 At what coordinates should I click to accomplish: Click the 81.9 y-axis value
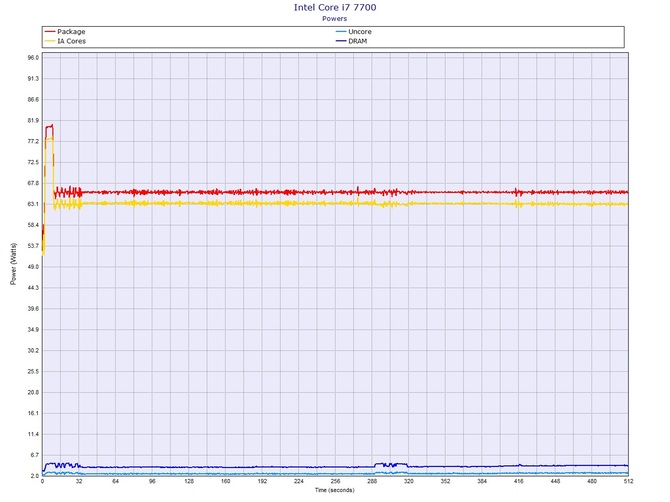[x=33, y=120]
